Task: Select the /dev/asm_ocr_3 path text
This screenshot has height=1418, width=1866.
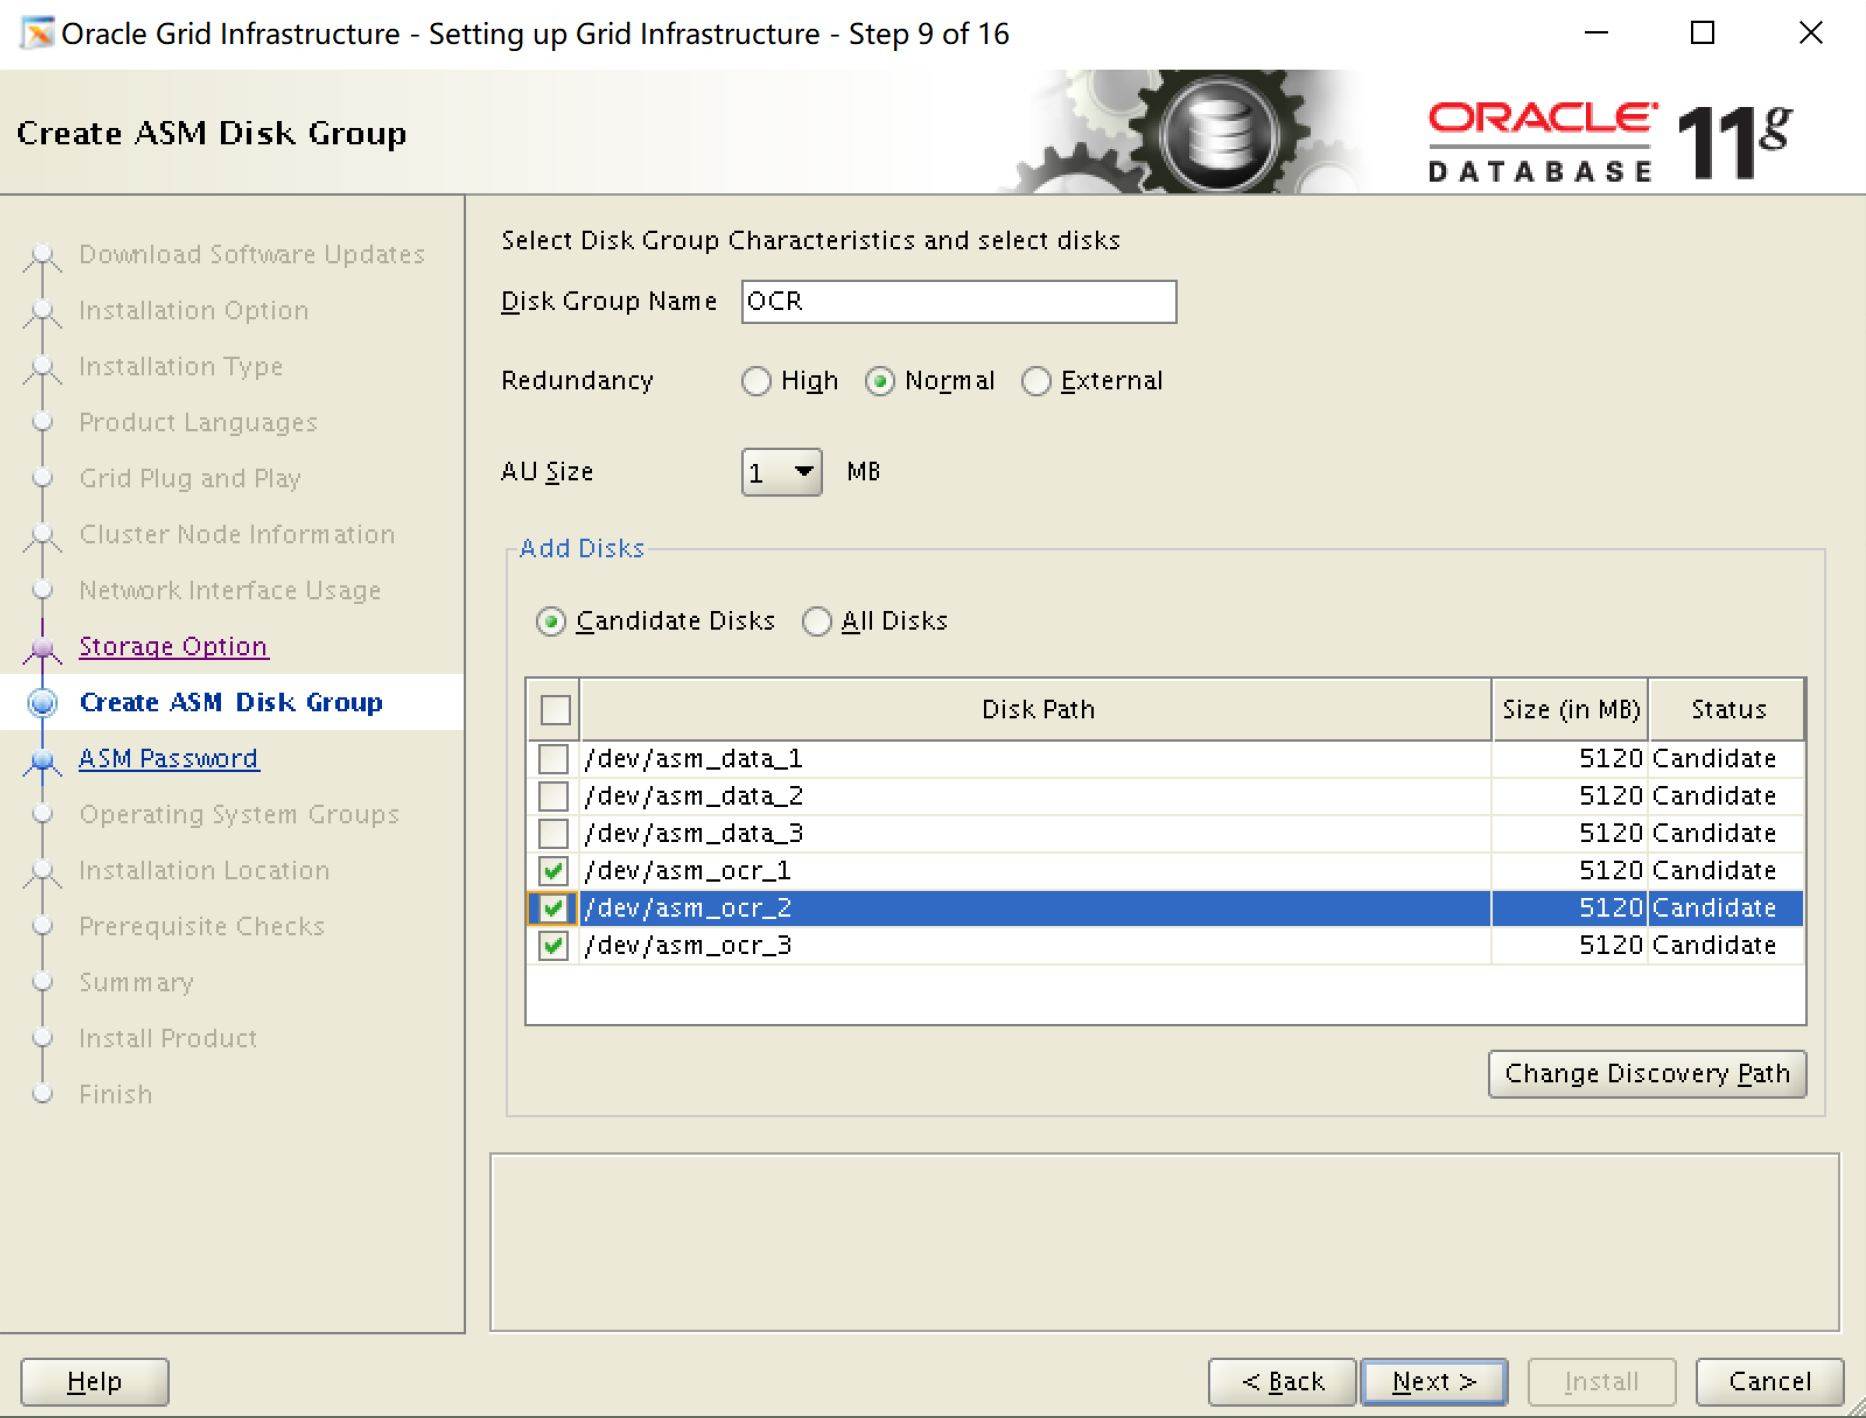Action: point(687,945)
